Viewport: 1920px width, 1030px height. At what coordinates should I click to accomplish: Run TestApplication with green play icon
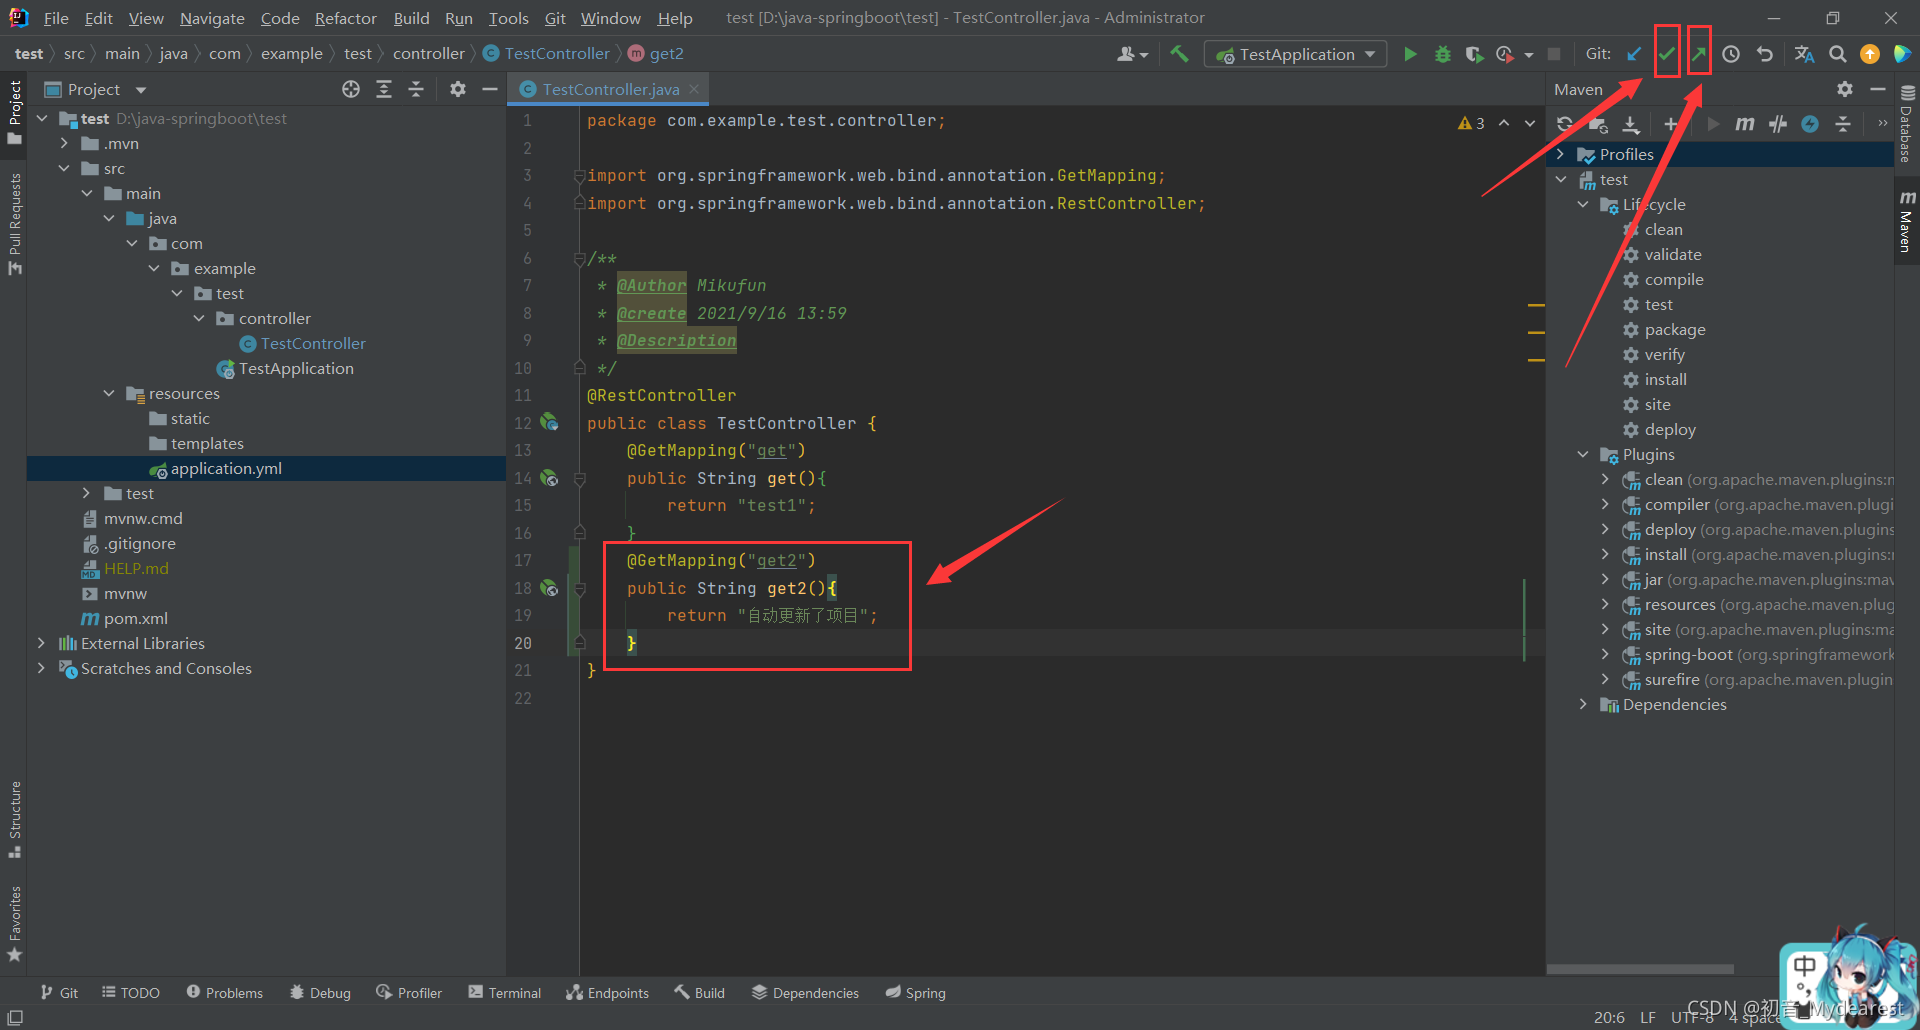click(1410, 54)
